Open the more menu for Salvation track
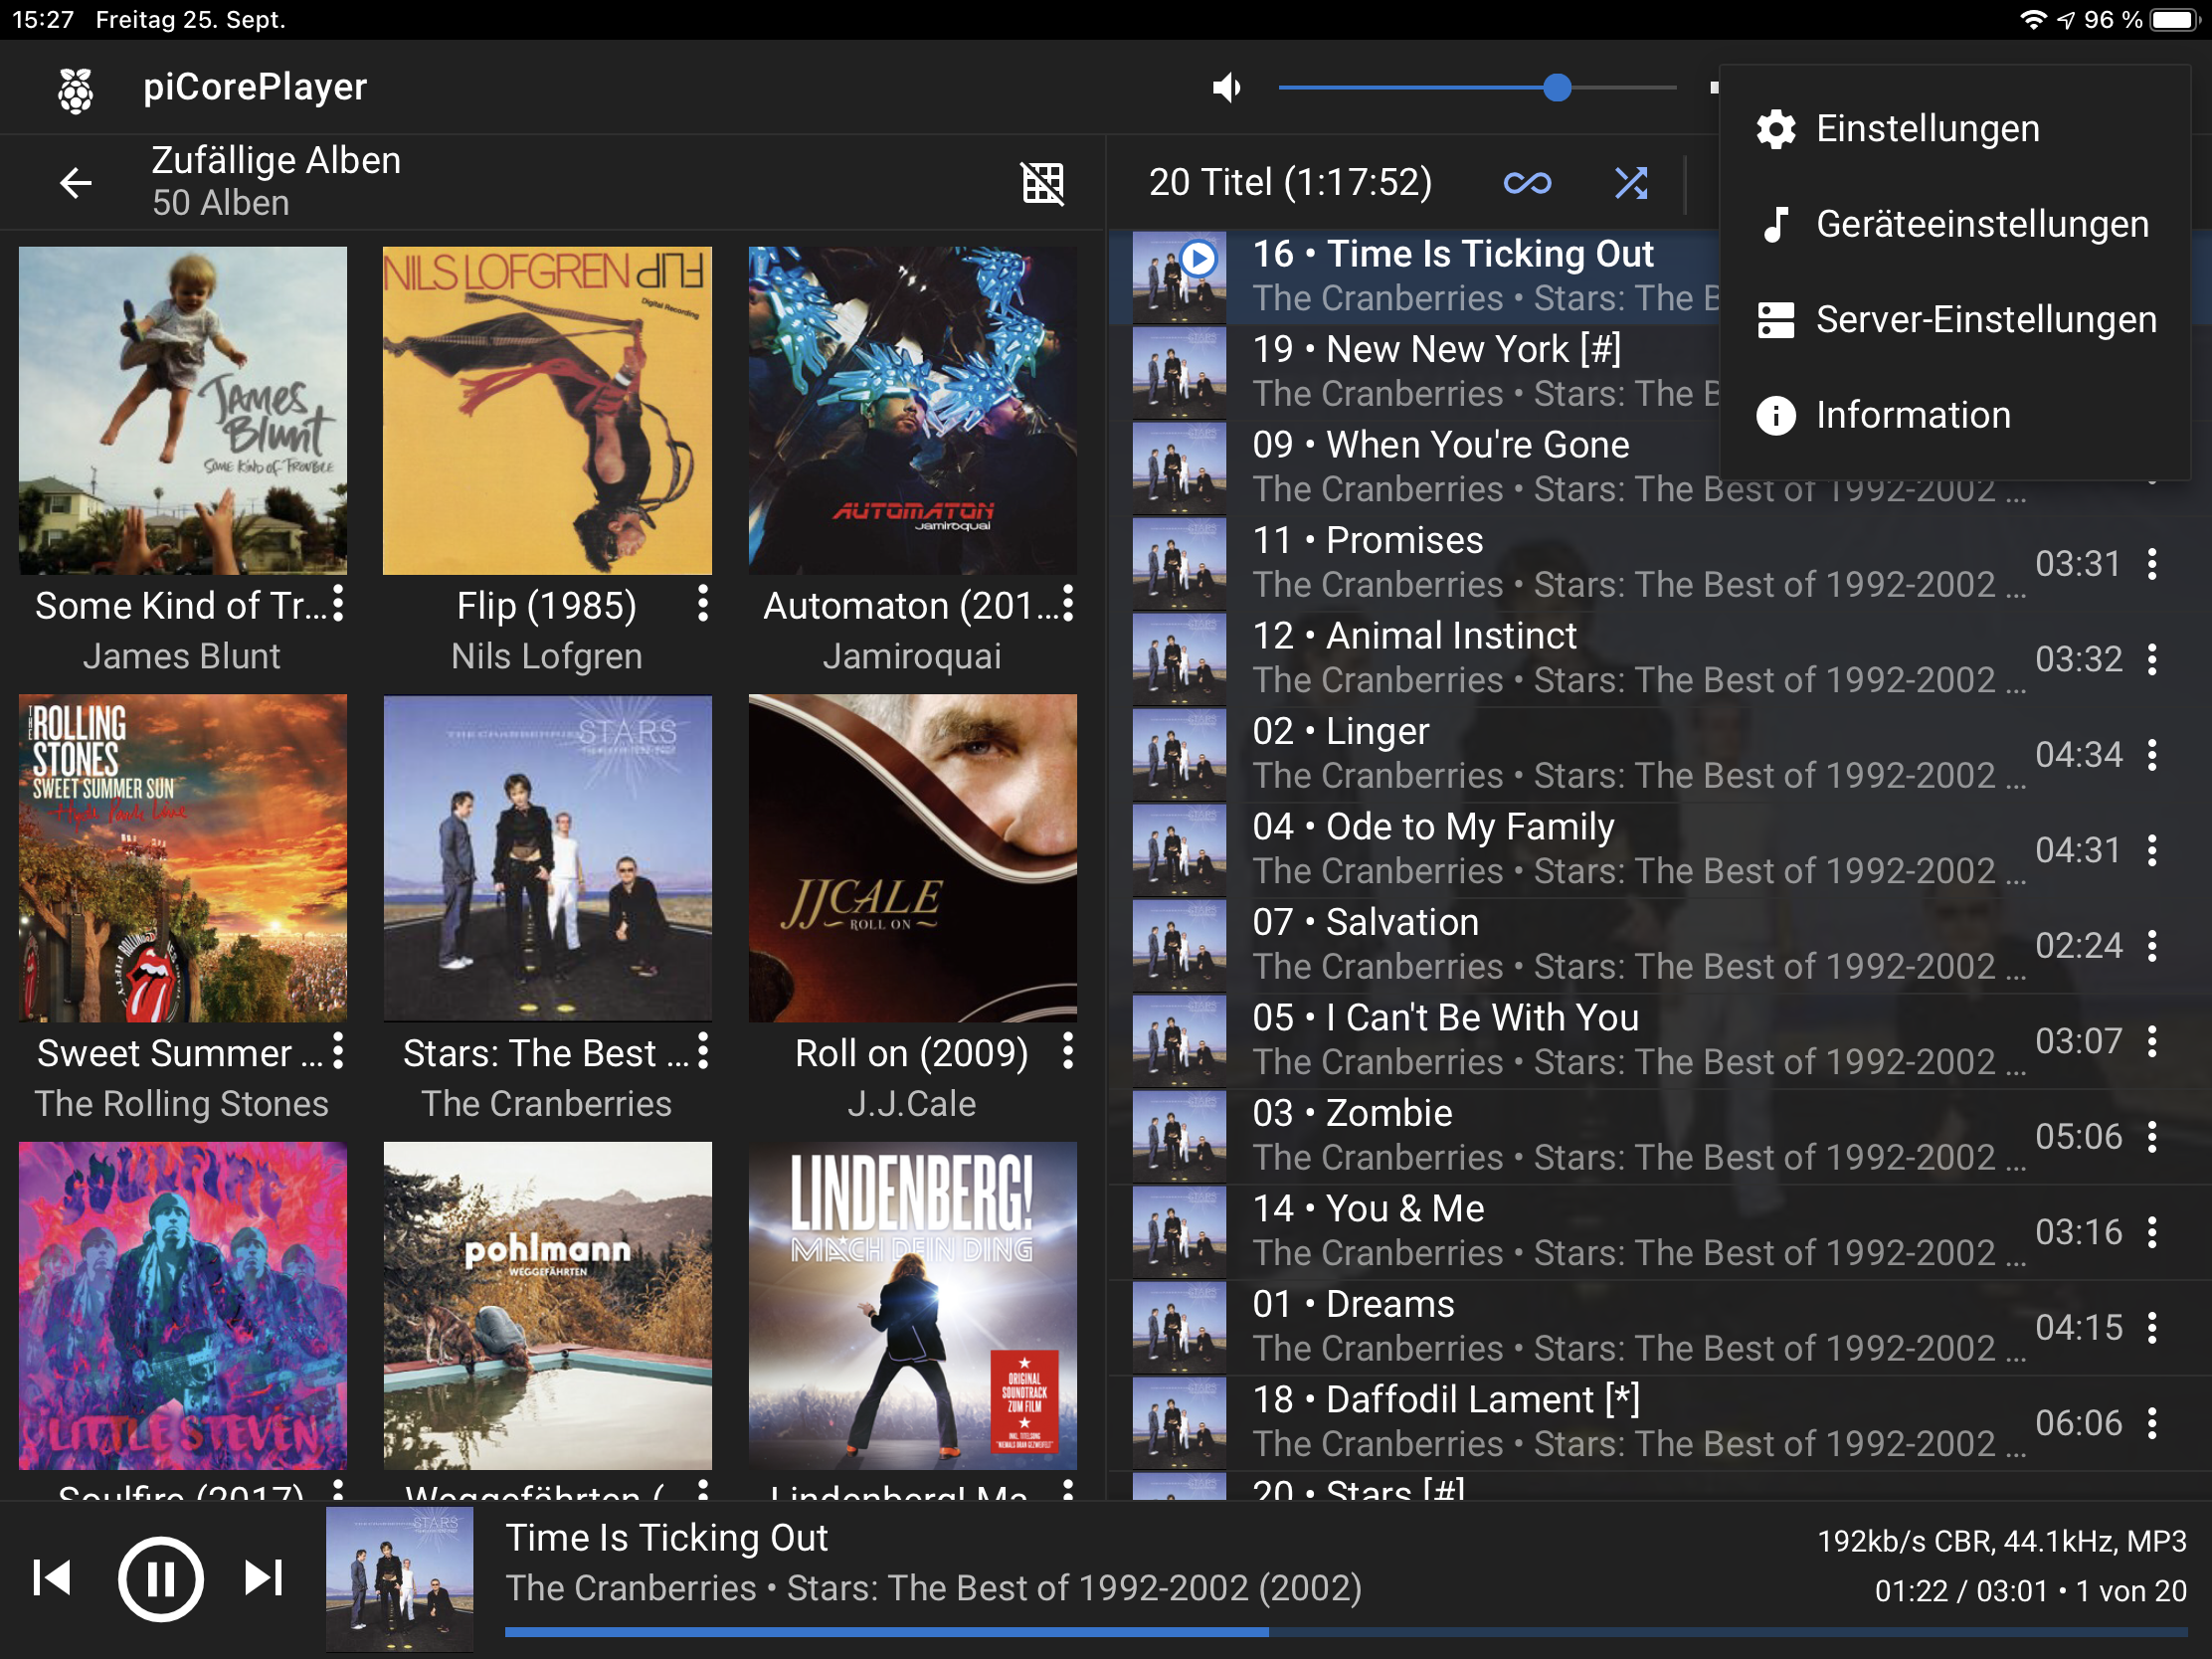The width and height of the screenshot is (2212, 1659). (x=2152, y=946)
